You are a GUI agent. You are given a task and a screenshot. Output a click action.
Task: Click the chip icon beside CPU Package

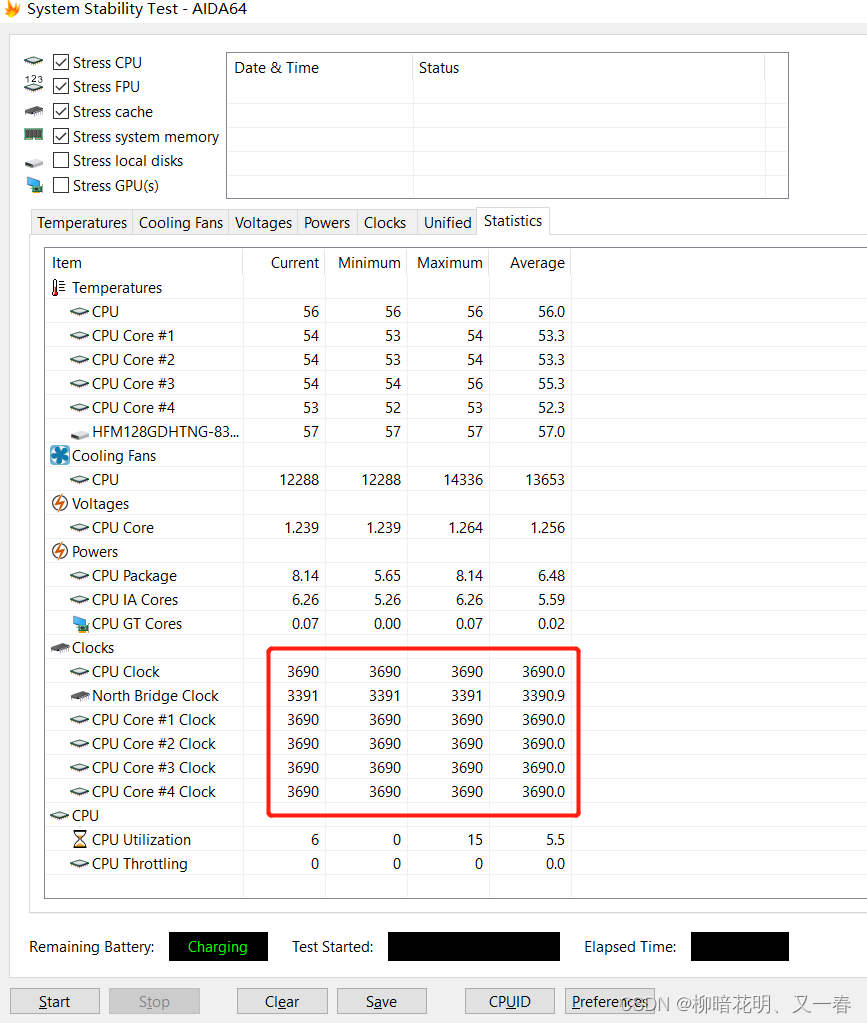point(80,575)
